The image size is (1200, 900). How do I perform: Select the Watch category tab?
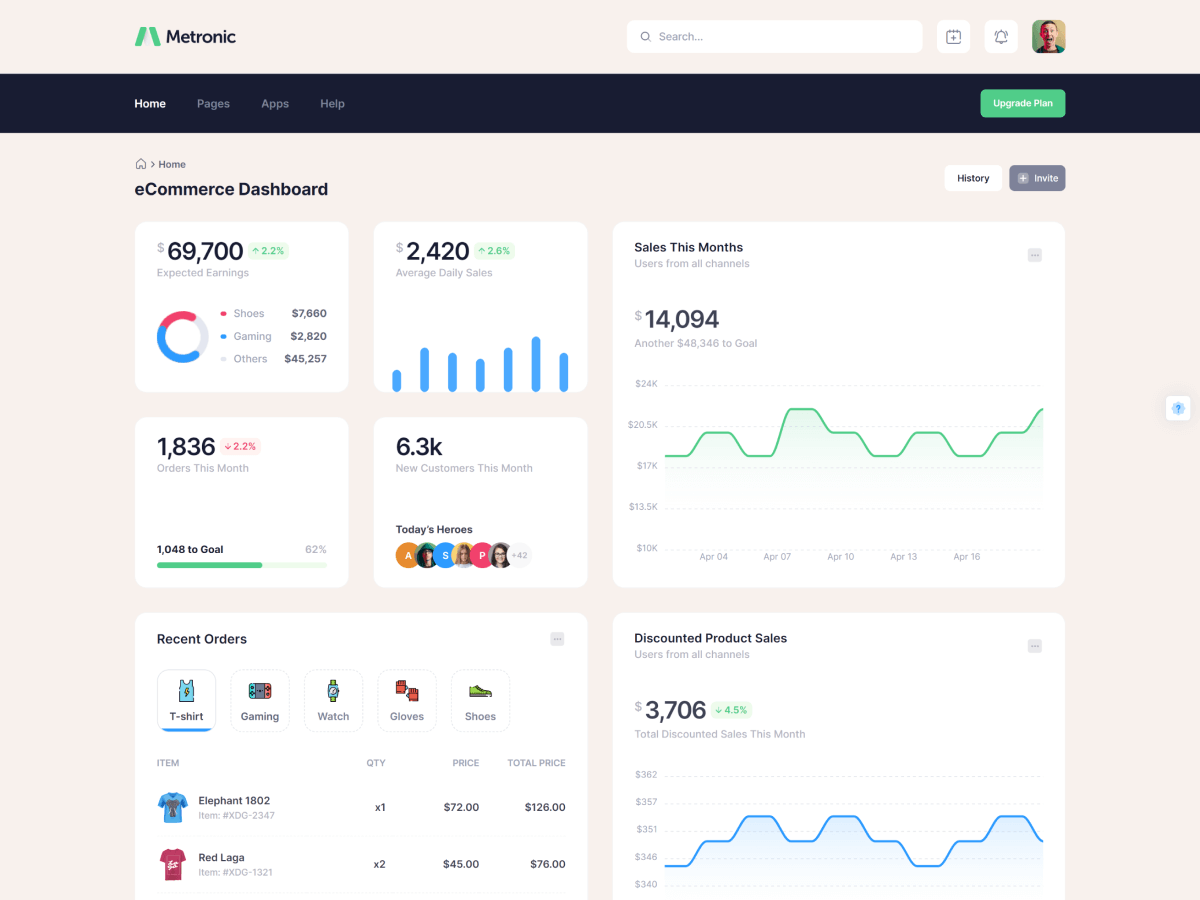(x=333, y=700)
